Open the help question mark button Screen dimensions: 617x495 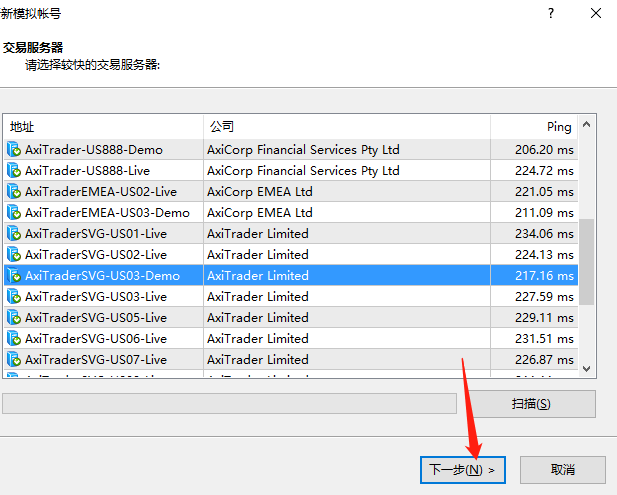(x=551, y=13)
